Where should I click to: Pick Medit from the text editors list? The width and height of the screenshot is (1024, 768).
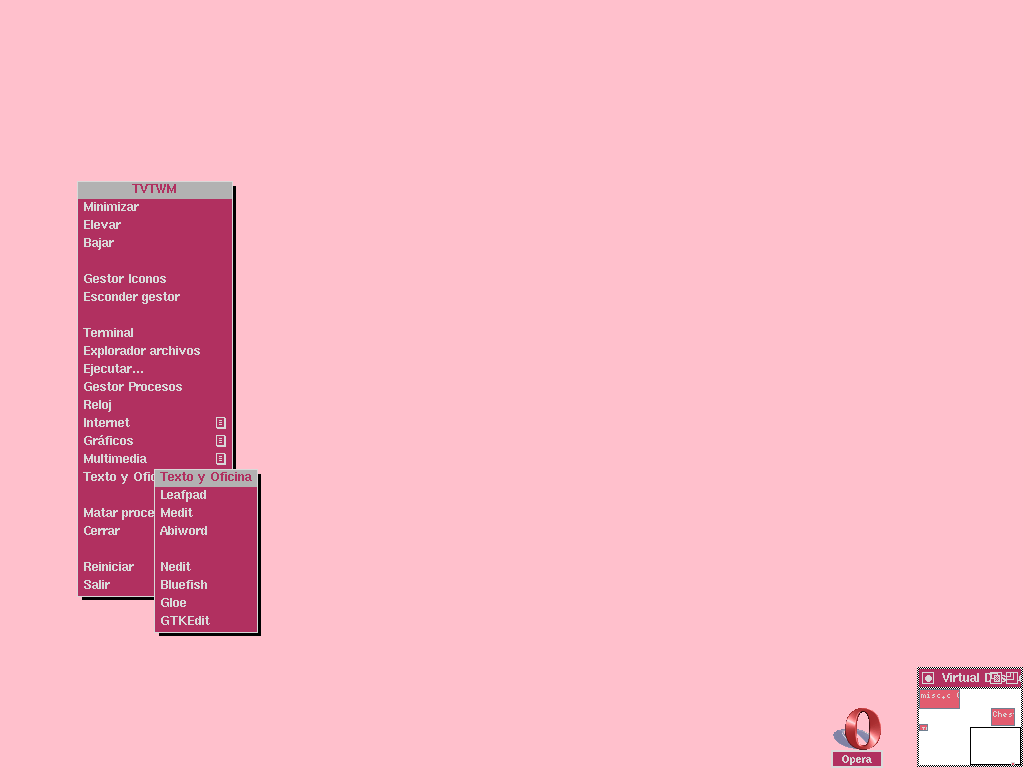177,513
